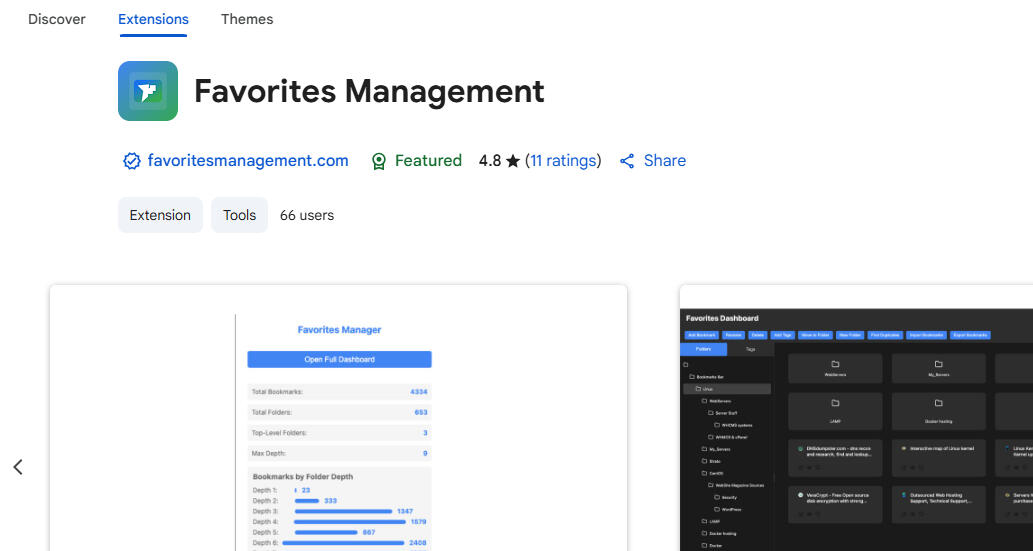Click the New Folder button in dashboard
Screen dimensions: 1033x551
pos(851,335)
